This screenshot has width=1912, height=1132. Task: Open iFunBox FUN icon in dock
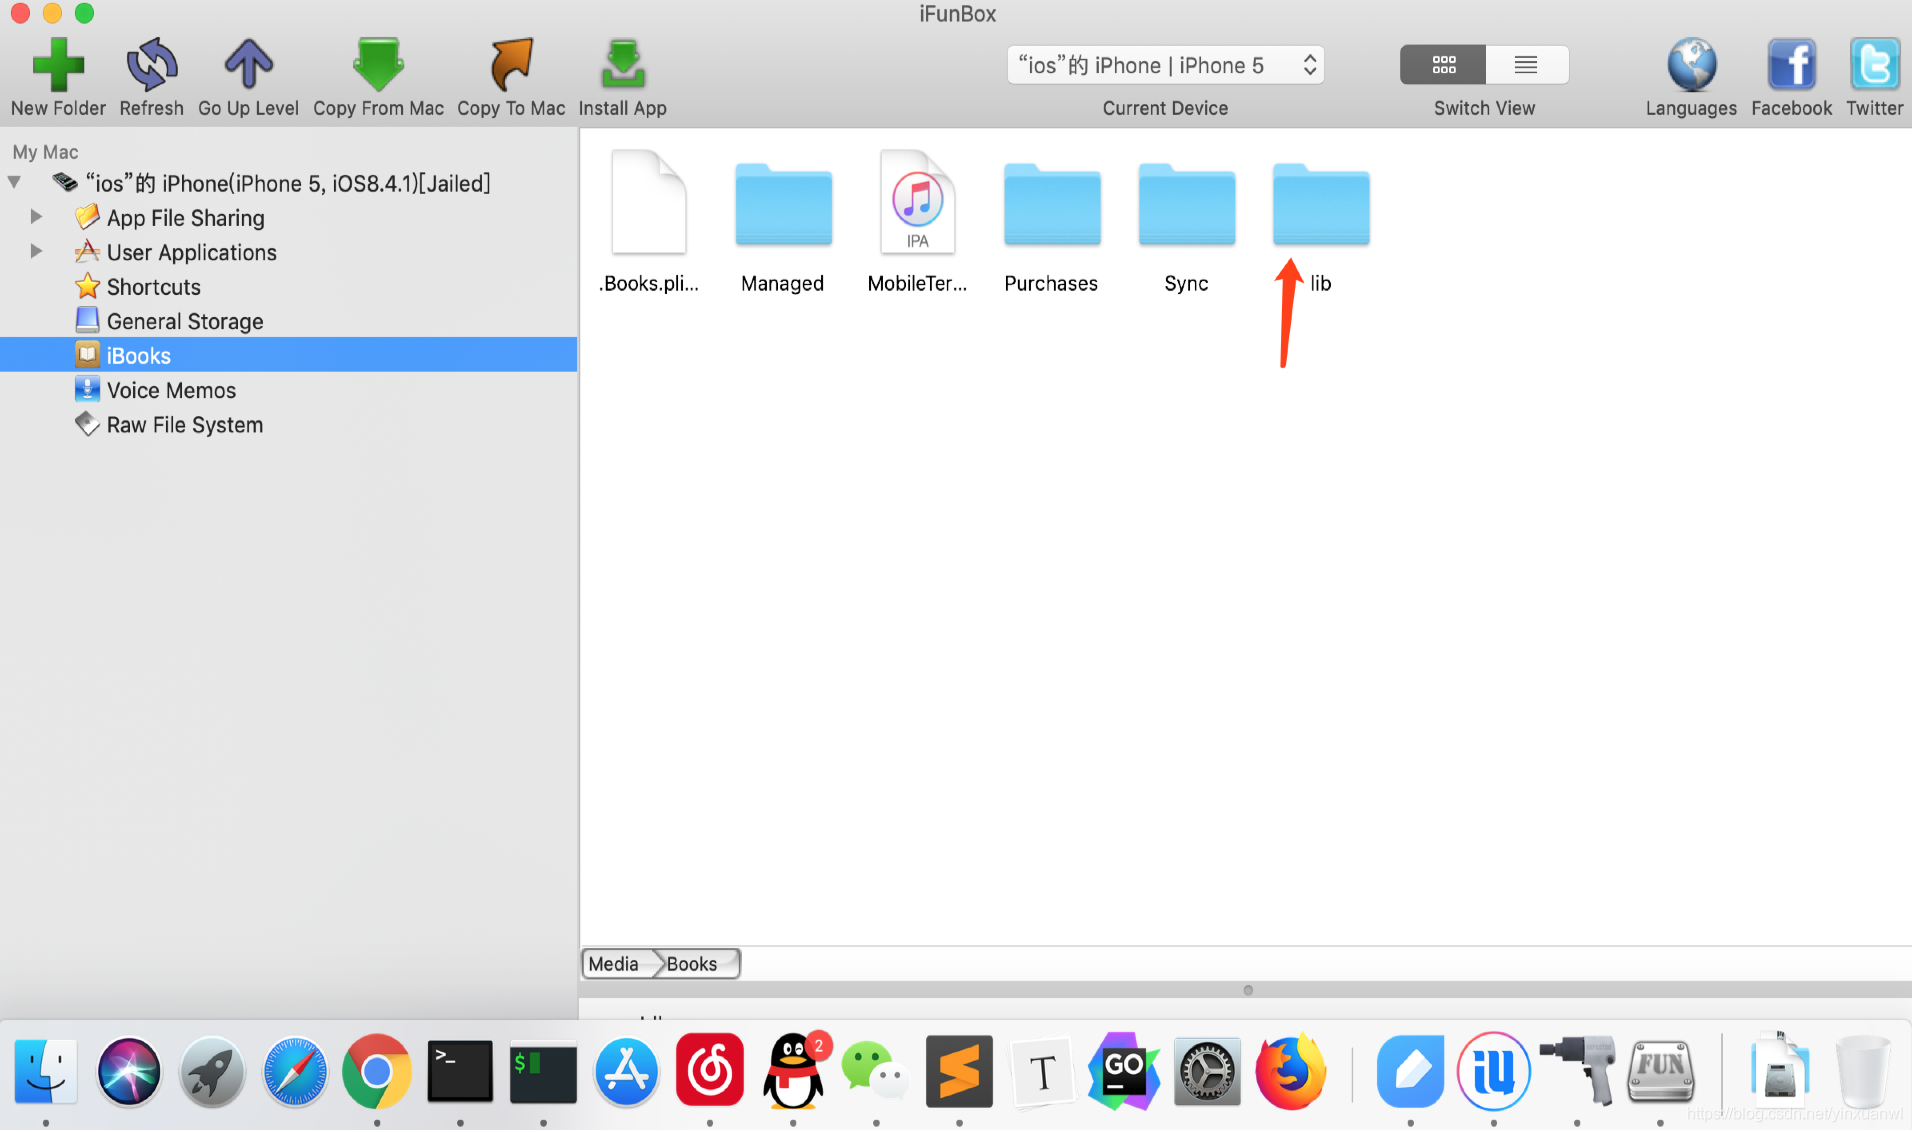tap(1660, 1071)
